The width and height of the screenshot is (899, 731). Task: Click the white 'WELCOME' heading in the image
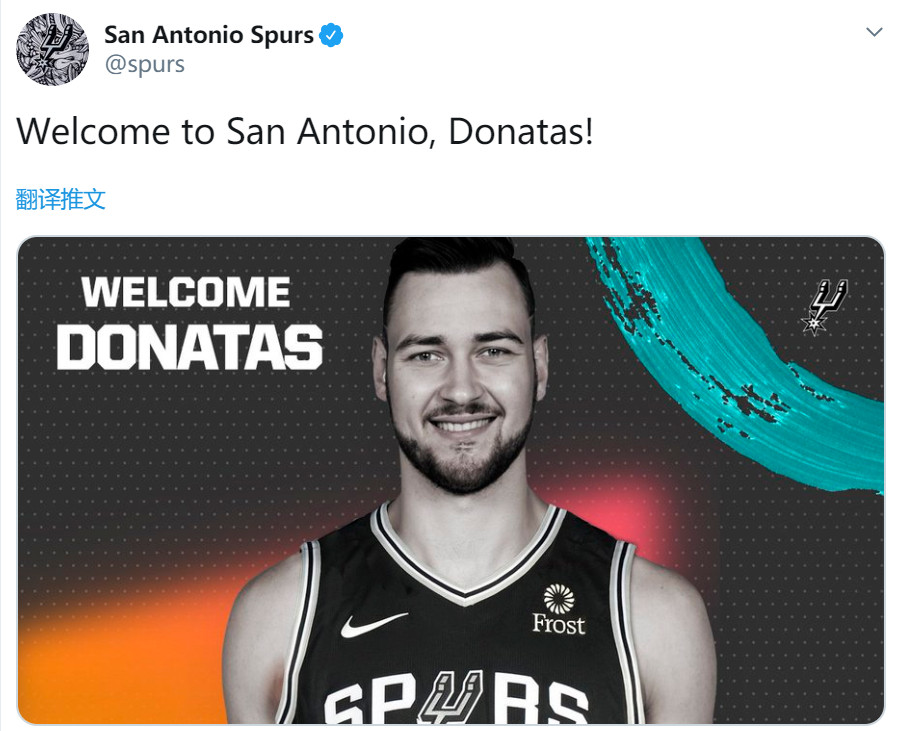point(186,293)
